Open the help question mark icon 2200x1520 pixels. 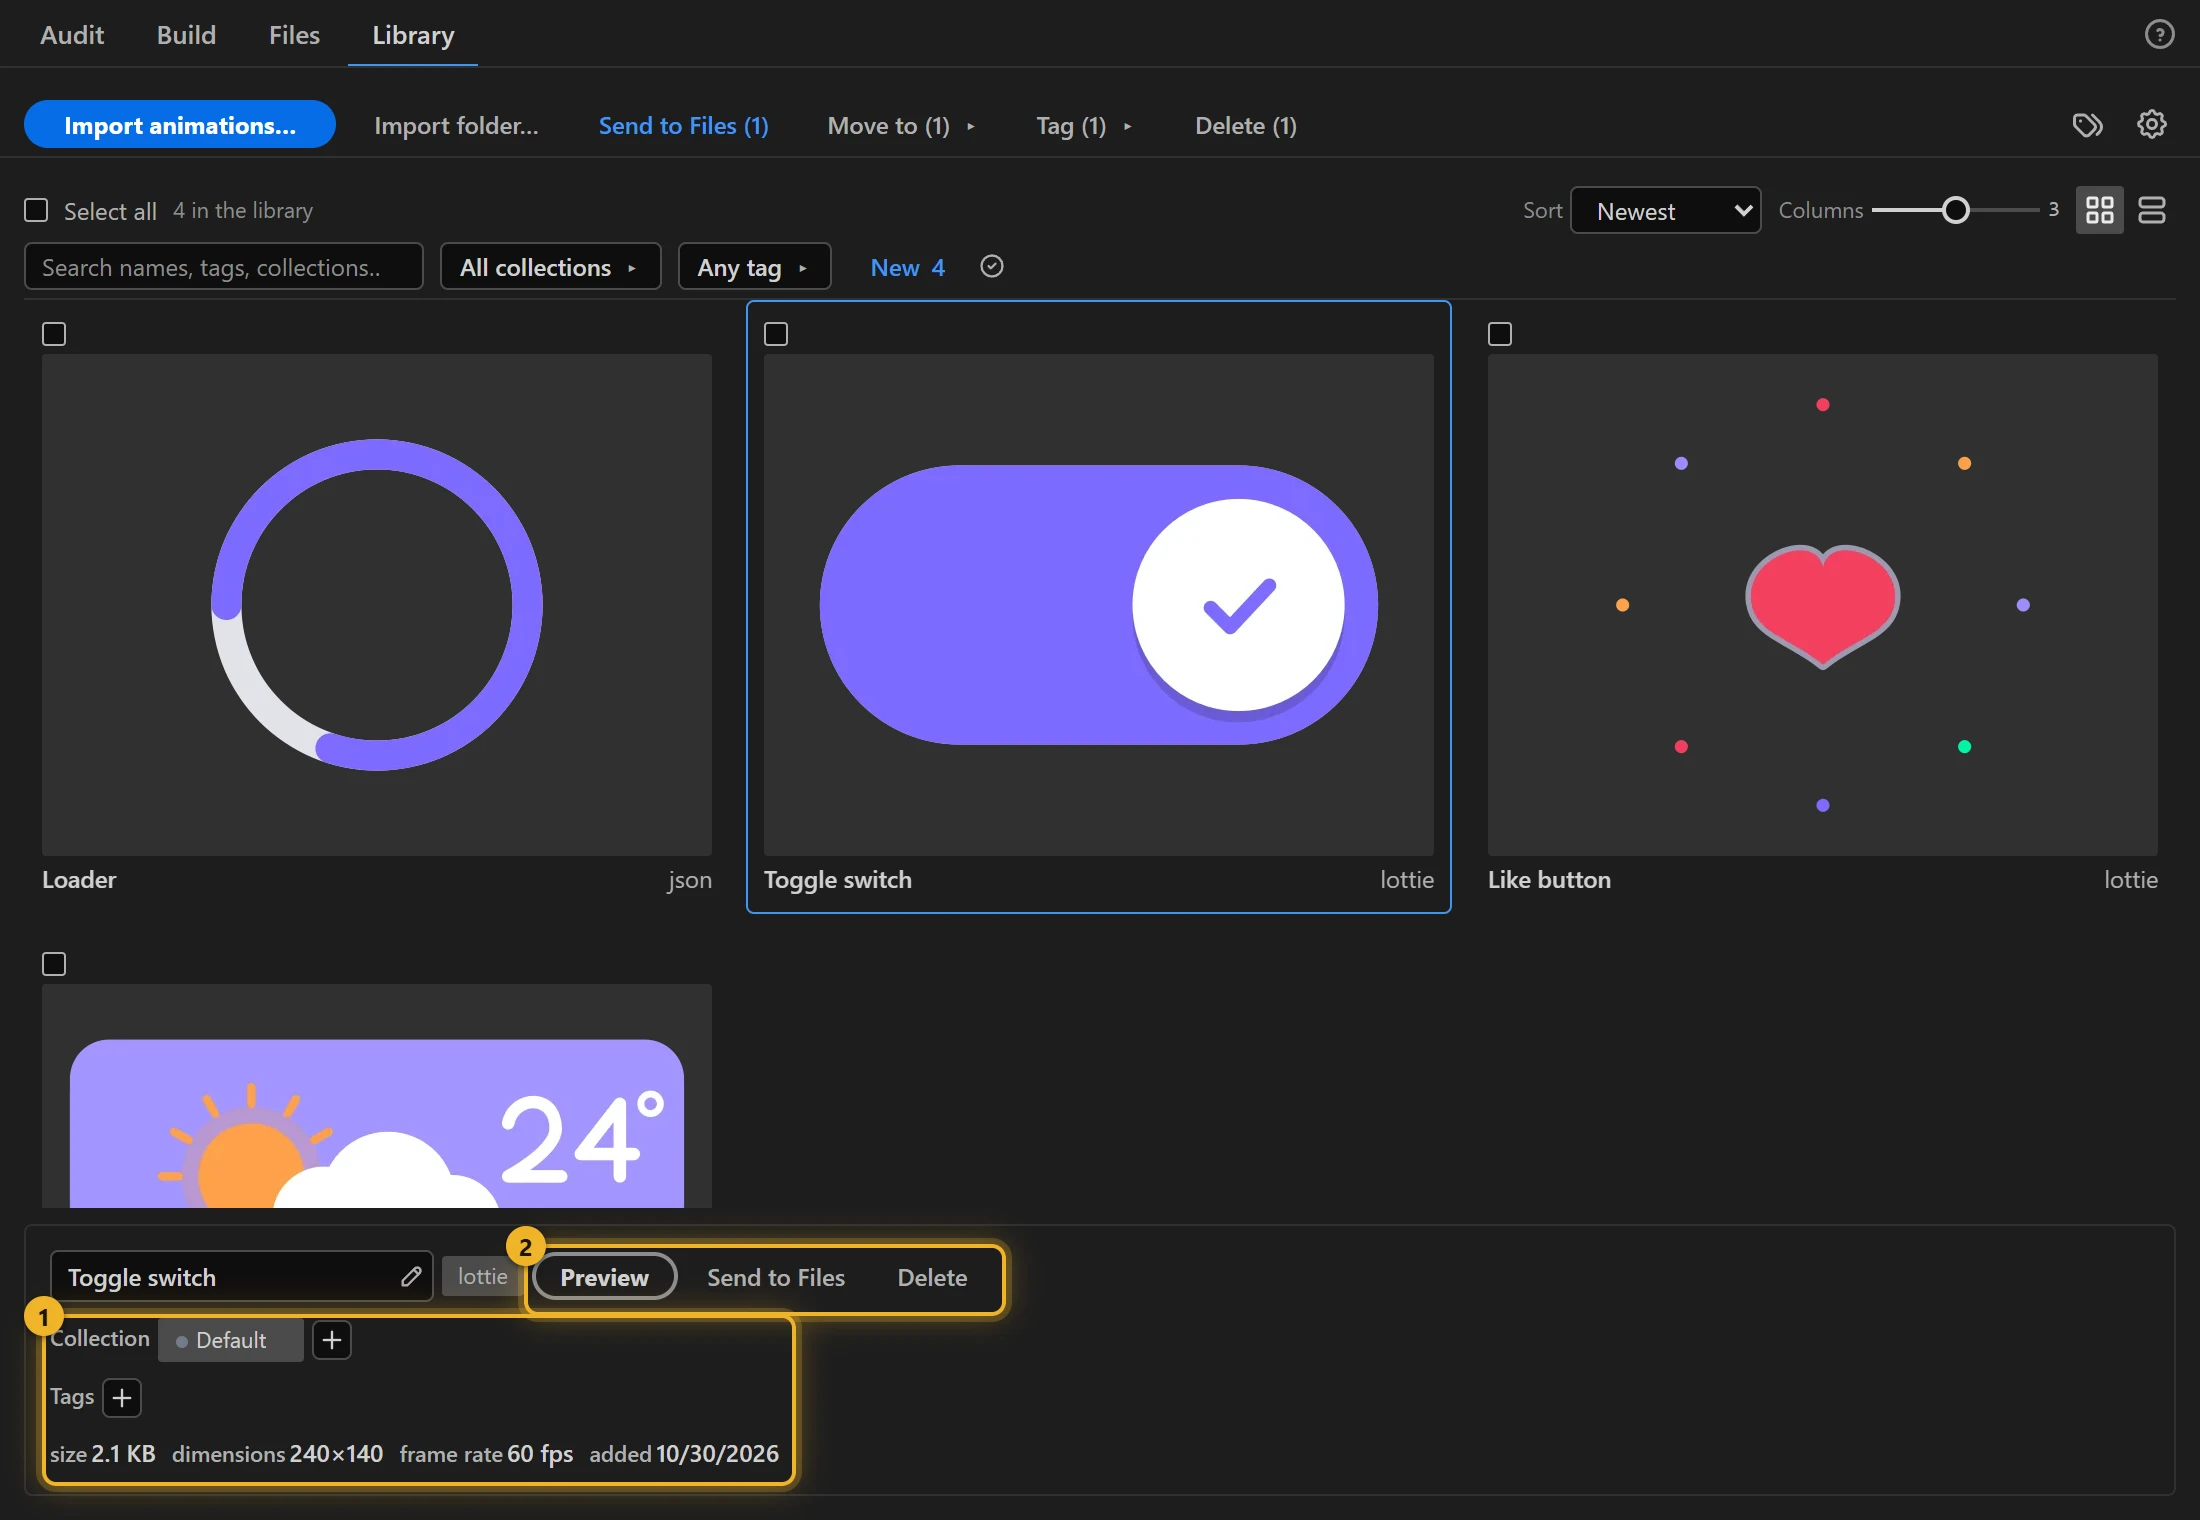coord(2159,34)
